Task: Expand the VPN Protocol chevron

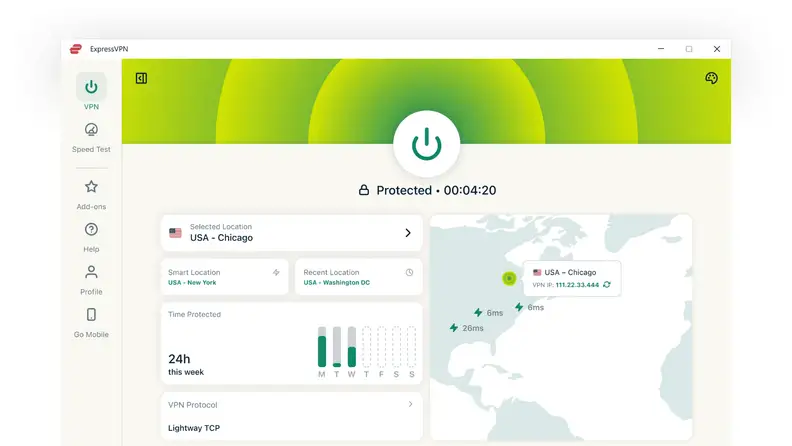Action: coord(411,404)
